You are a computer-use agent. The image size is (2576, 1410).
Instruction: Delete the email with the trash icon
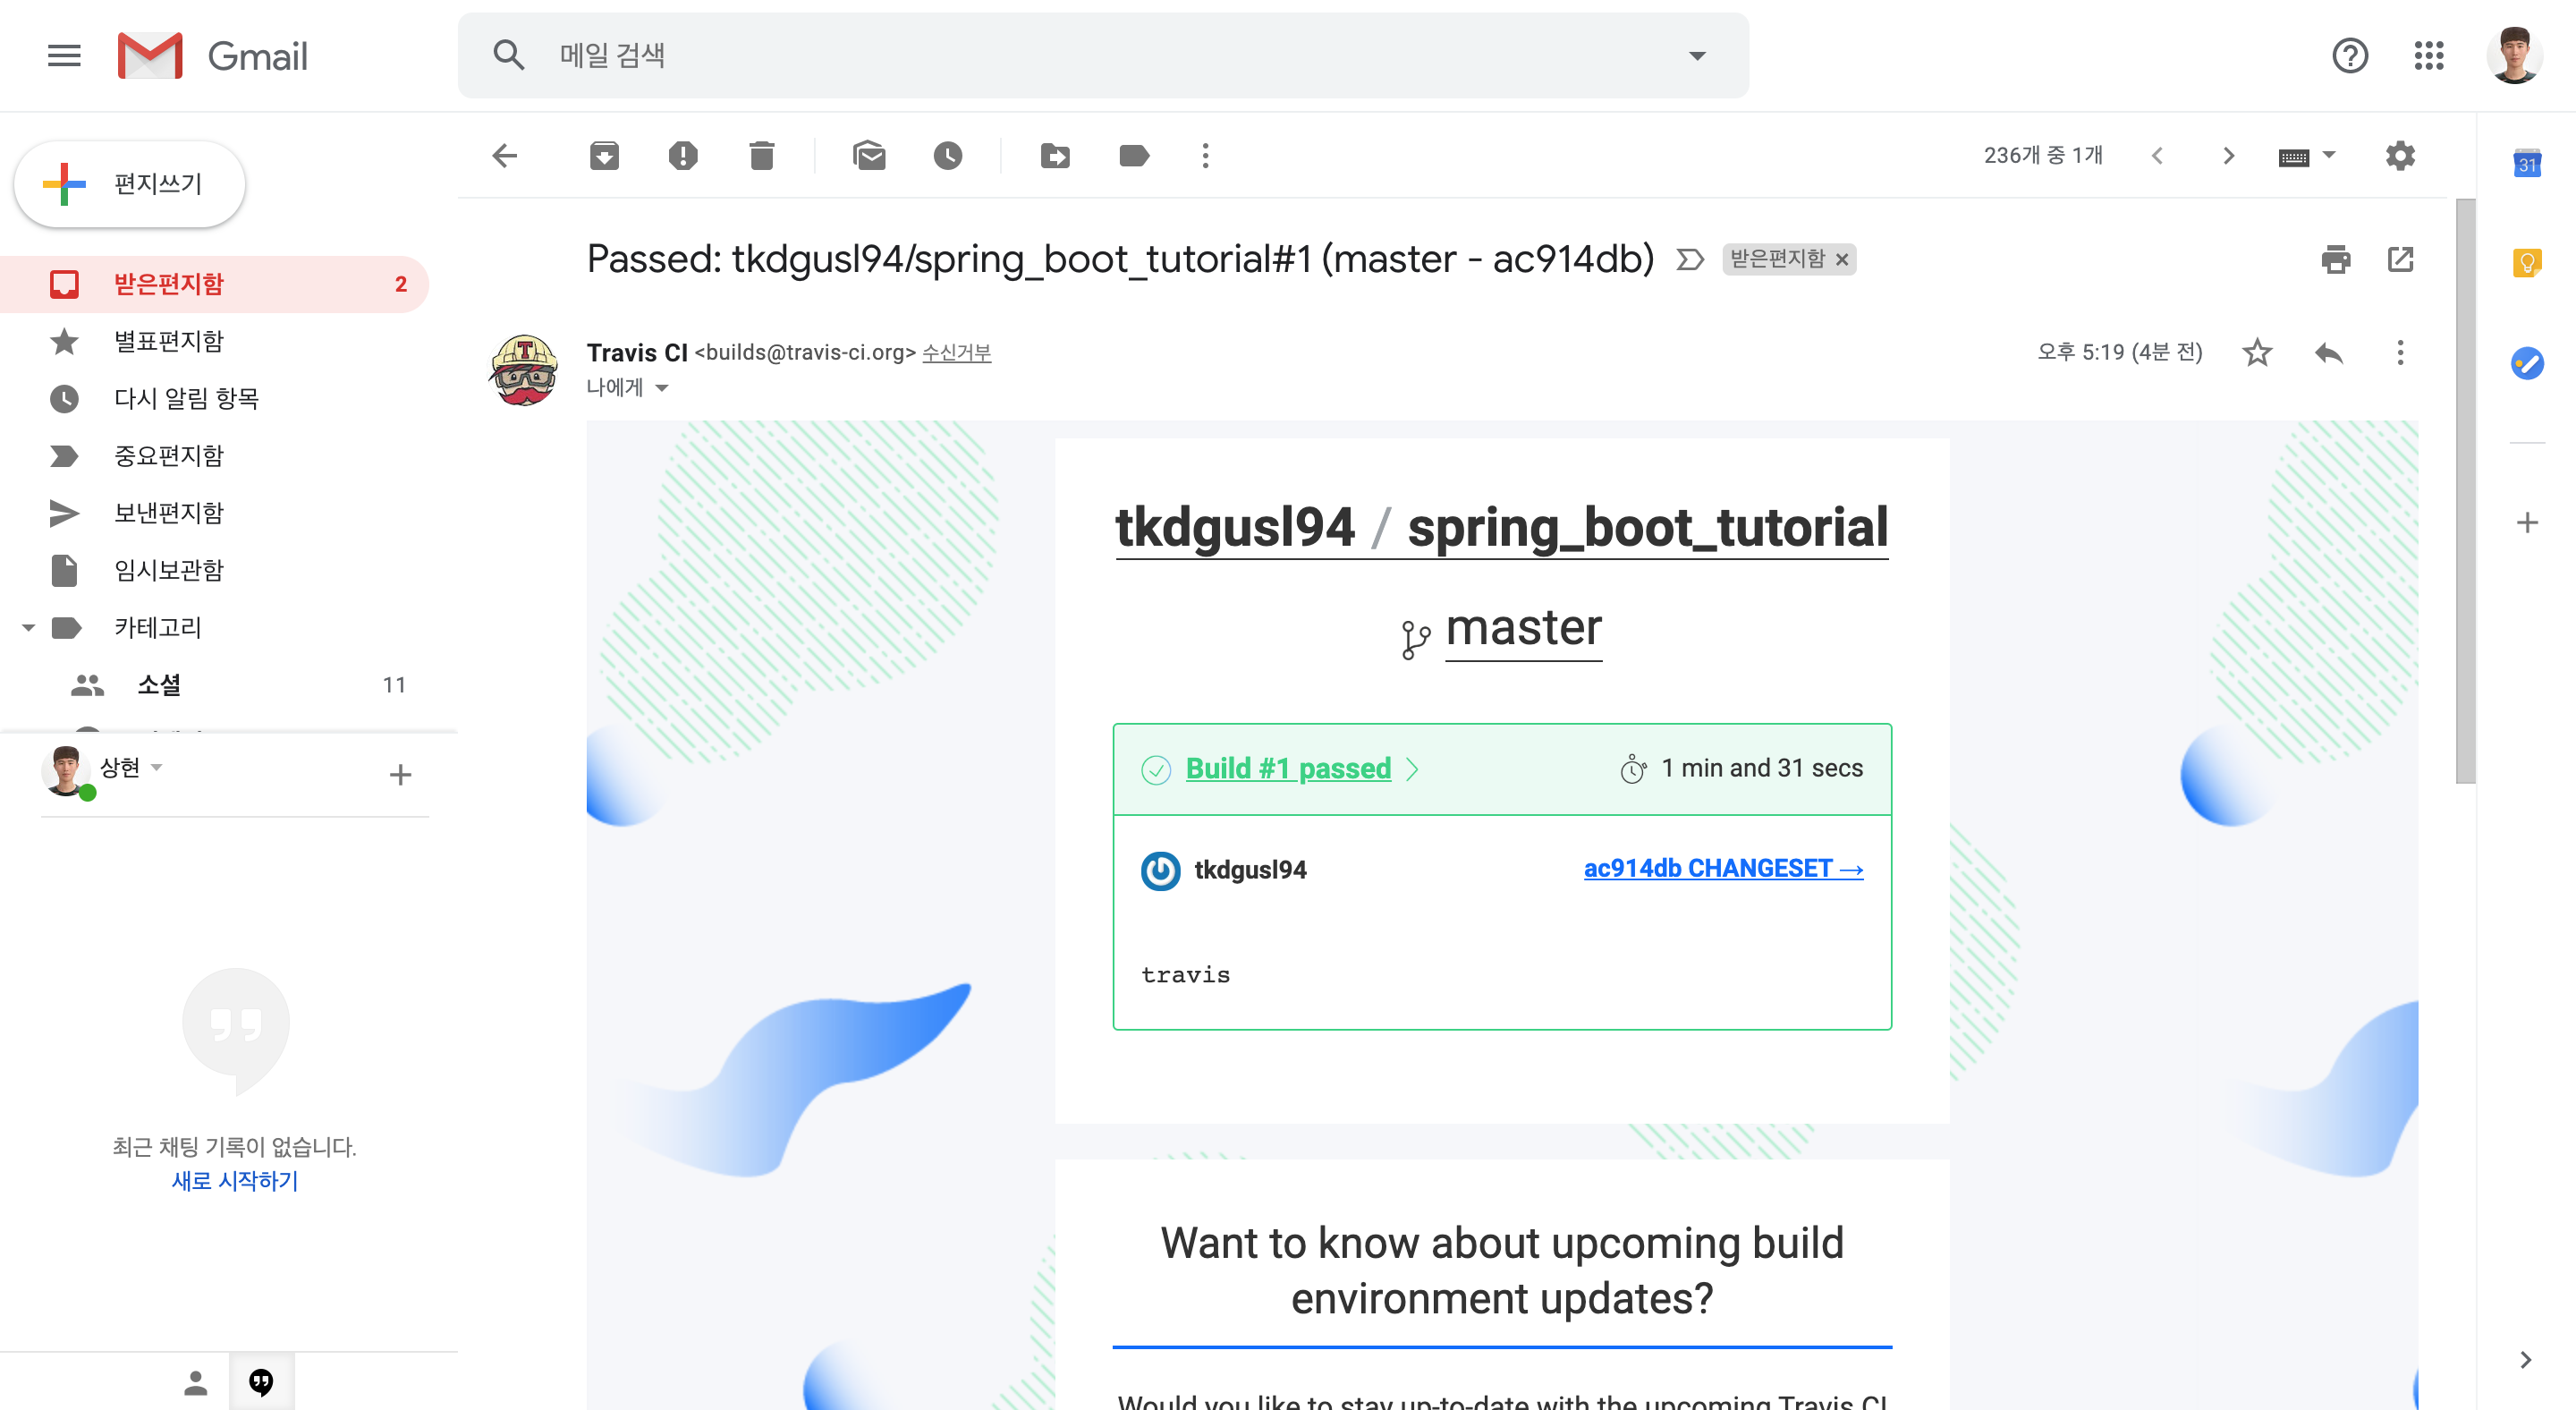pos(761,155)
